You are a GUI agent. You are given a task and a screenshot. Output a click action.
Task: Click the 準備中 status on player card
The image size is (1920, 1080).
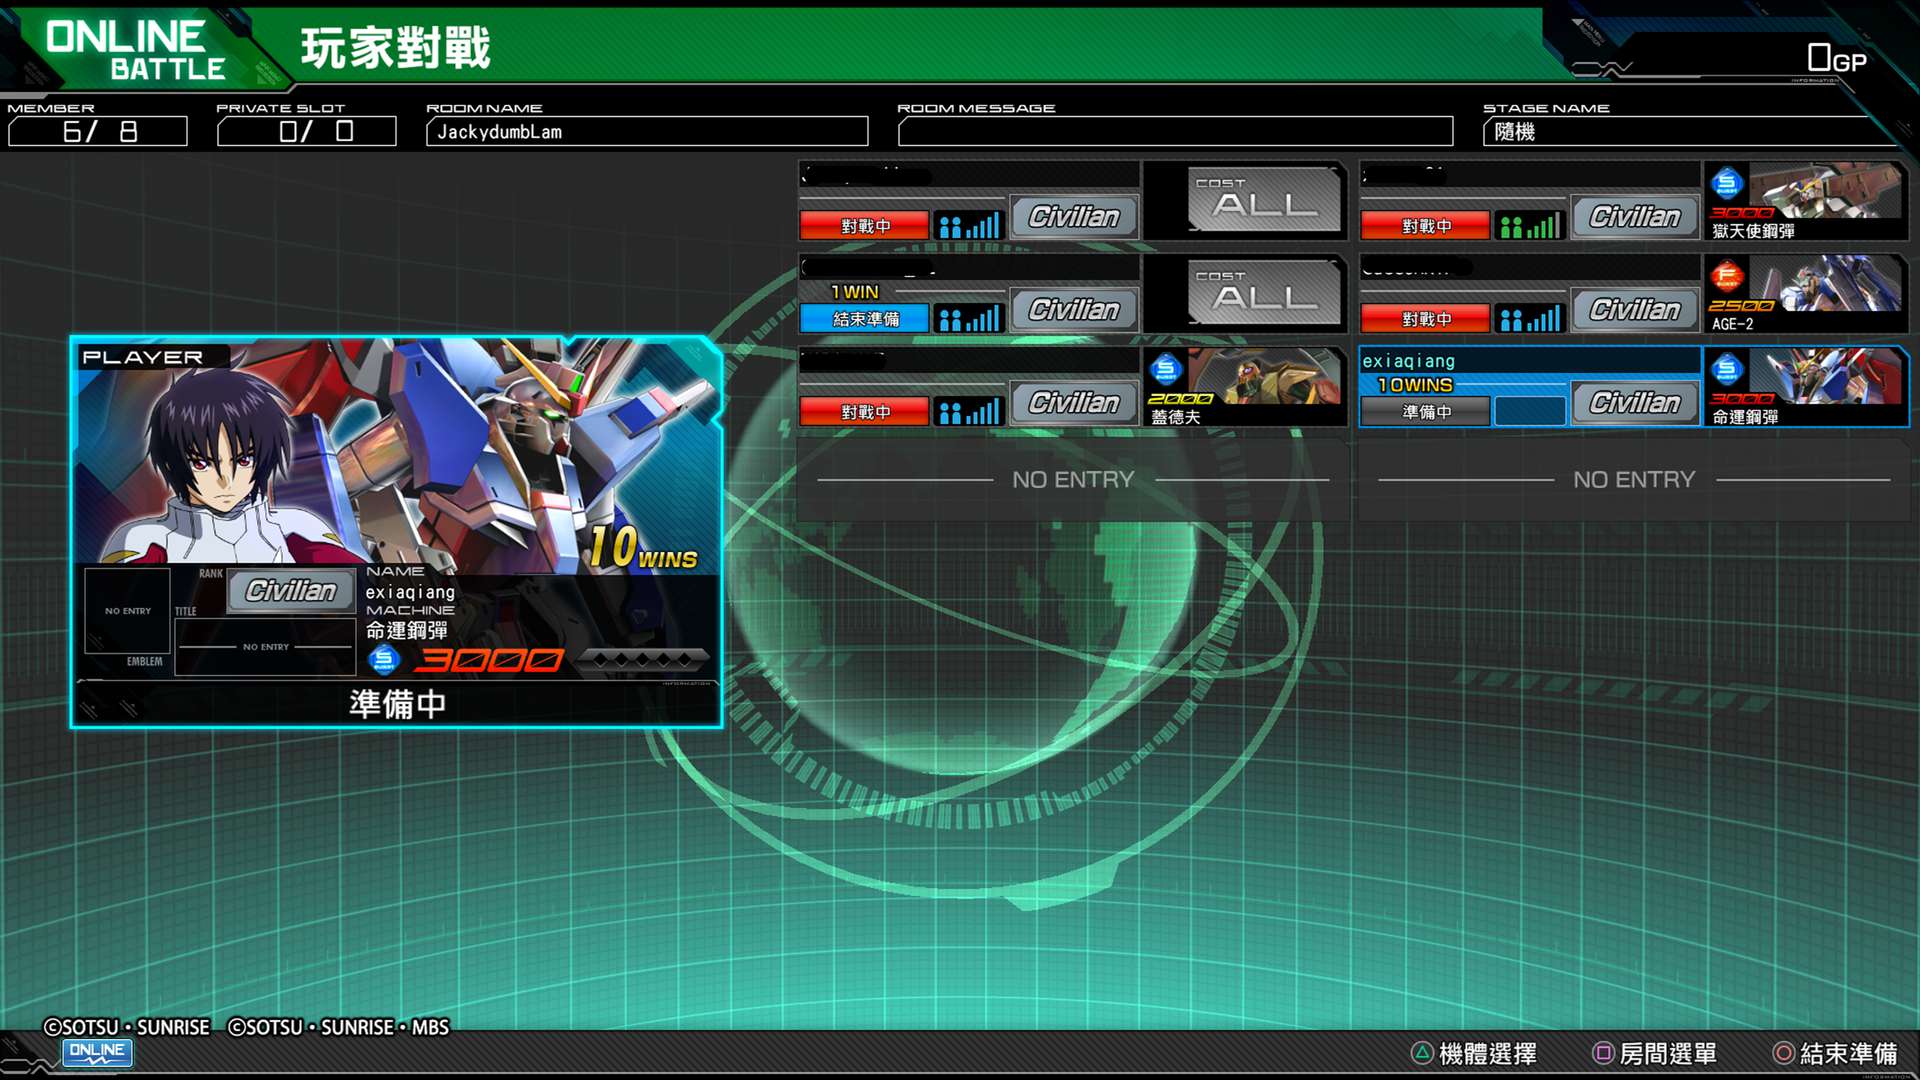(x=397, y=704)
